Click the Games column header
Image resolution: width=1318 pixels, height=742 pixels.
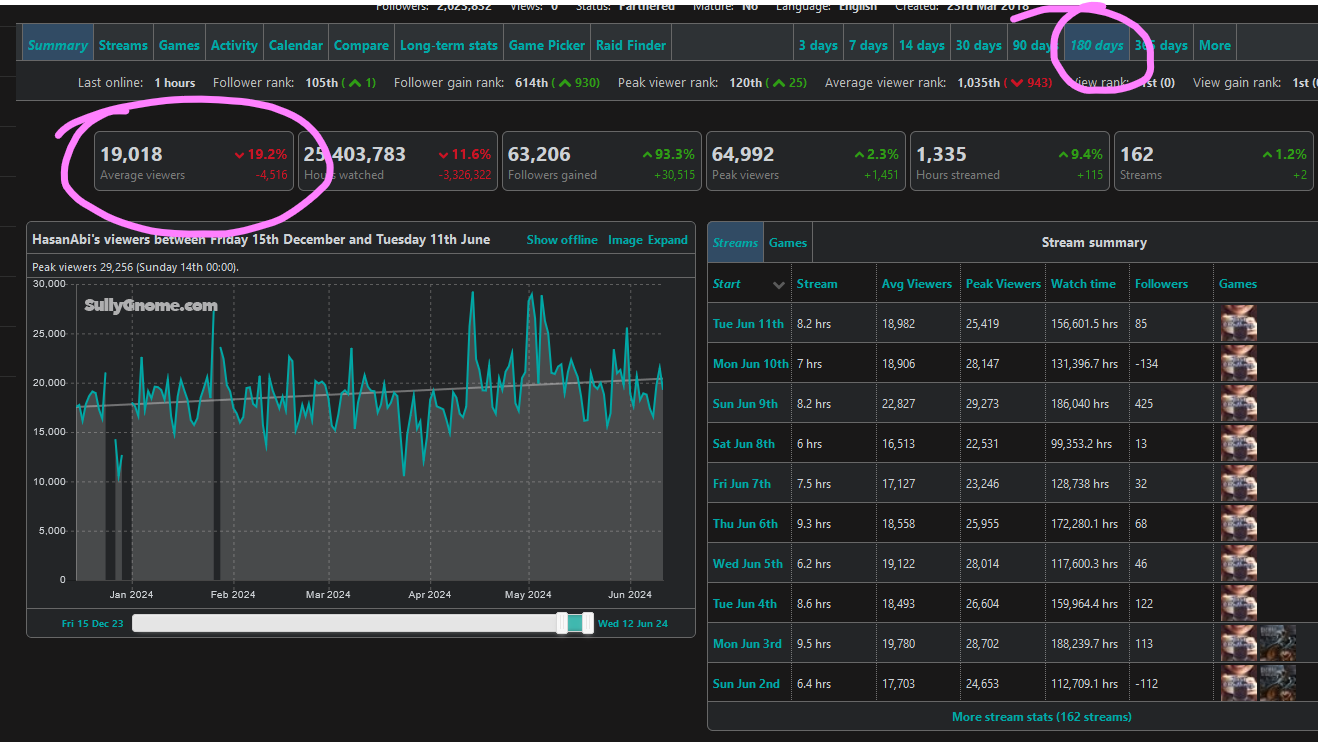click(1238, 284)
